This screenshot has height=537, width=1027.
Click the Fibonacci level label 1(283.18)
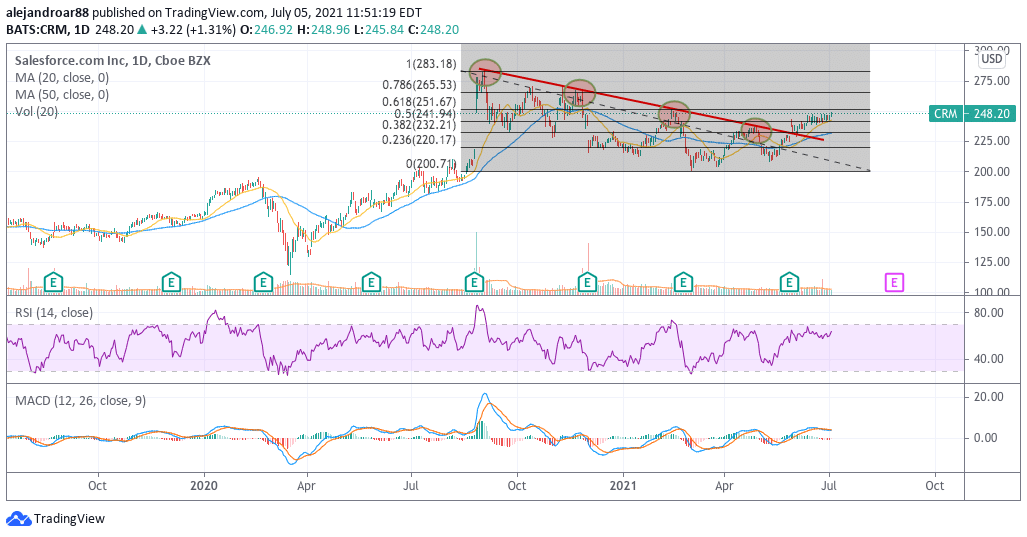pos(431,64)
